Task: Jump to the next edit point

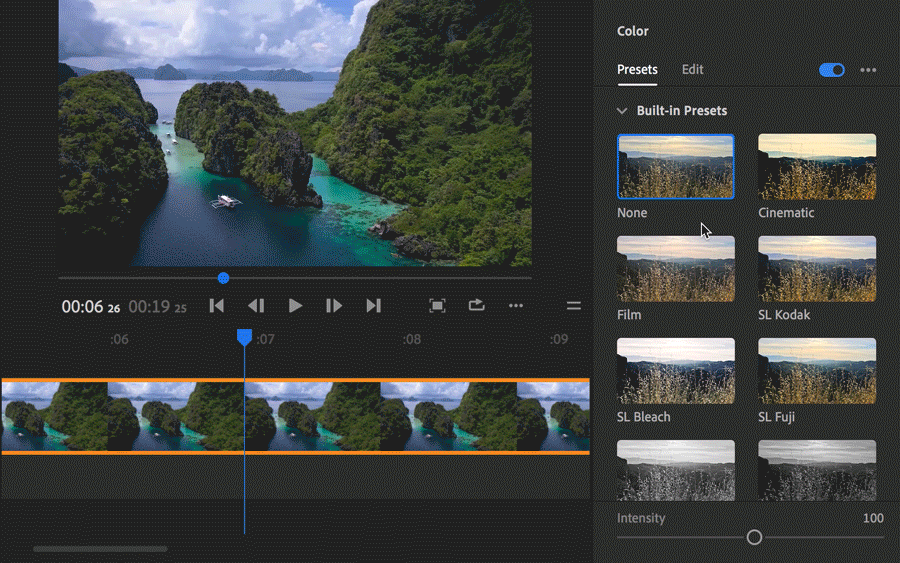Action: coord(373,306)
